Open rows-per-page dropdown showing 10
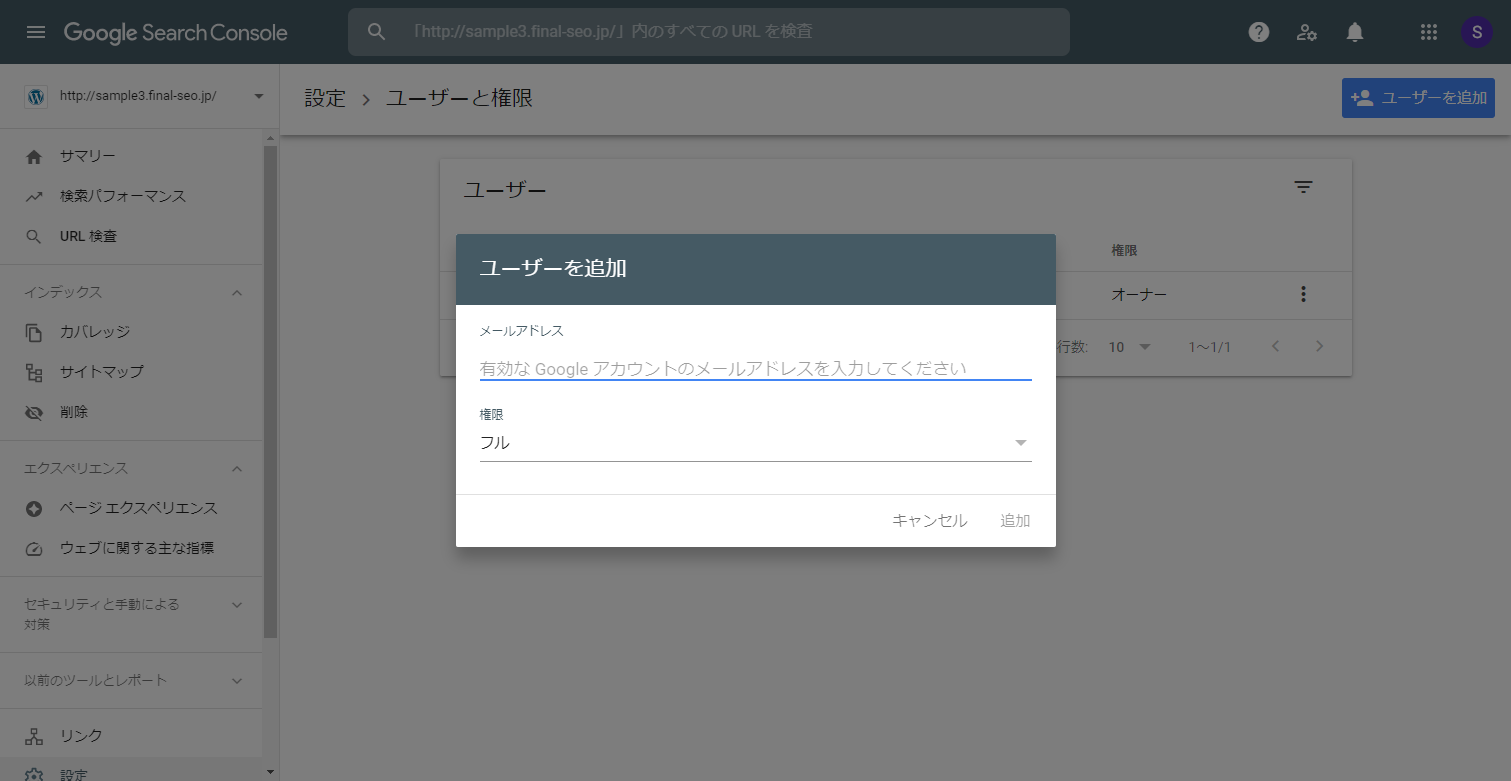This screenshot has width=1511, height=781. pos(1130,347)
